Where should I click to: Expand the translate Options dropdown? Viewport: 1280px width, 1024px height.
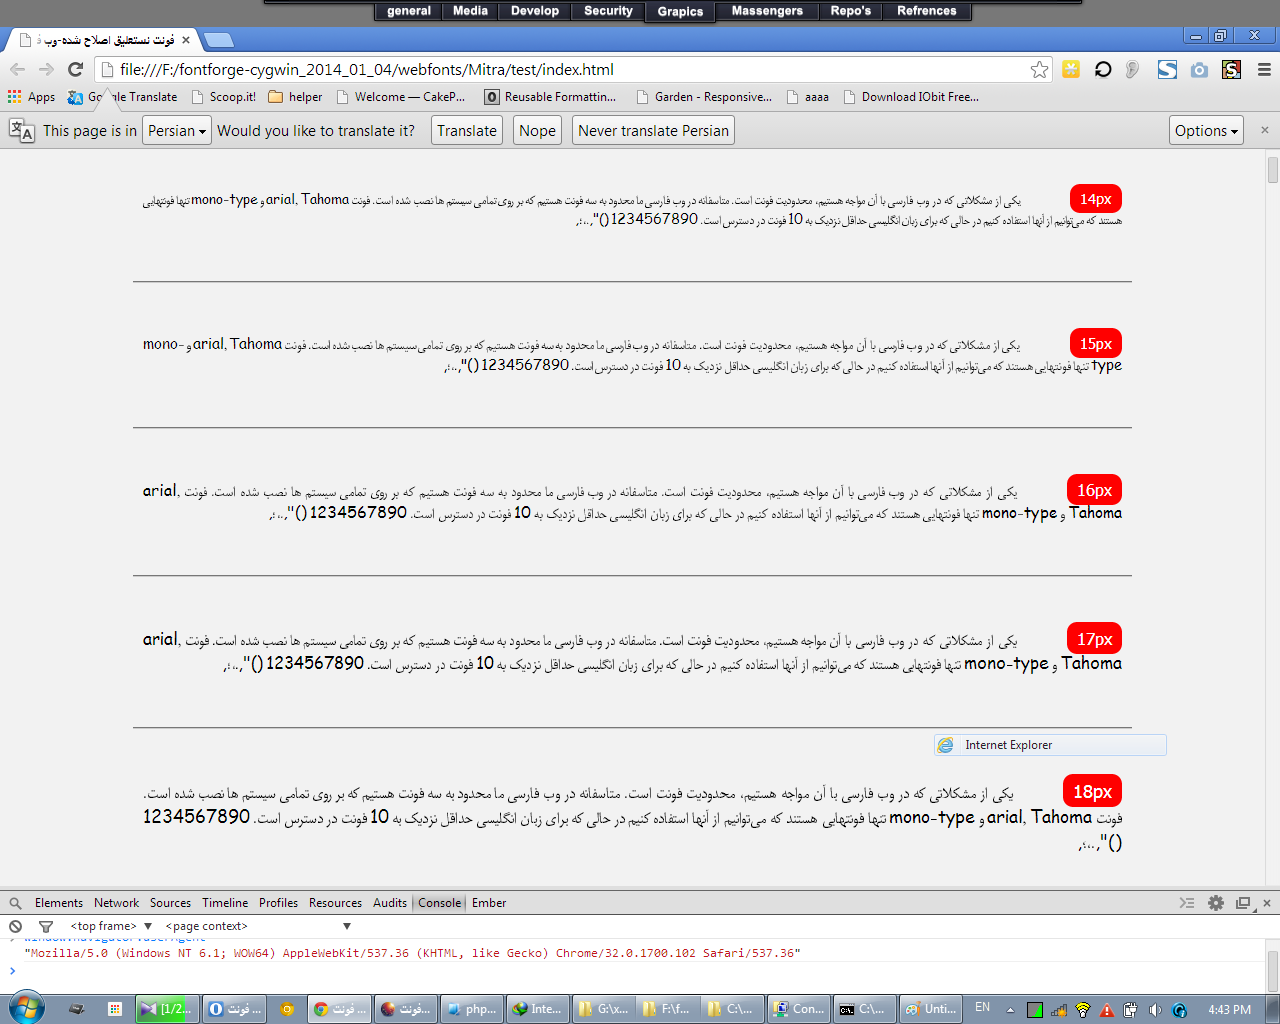1206,131
